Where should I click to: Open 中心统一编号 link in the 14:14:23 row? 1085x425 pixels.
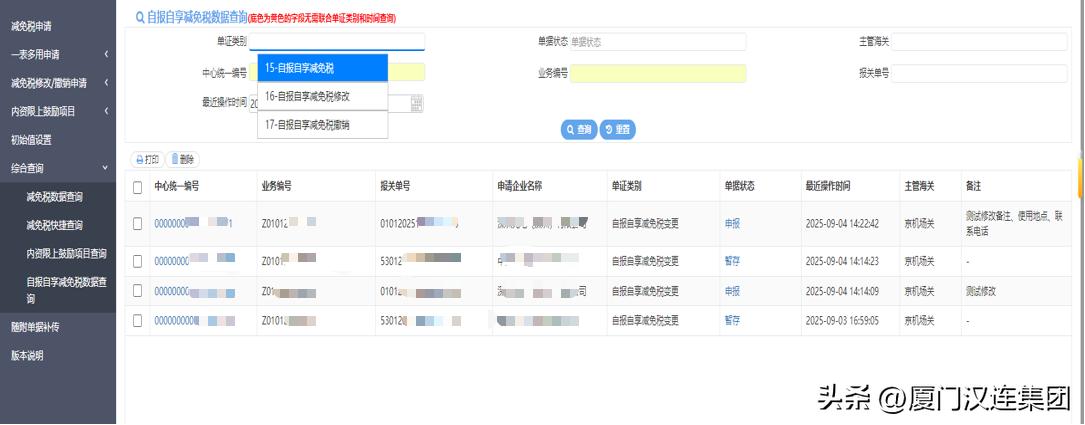coord(194,261)
